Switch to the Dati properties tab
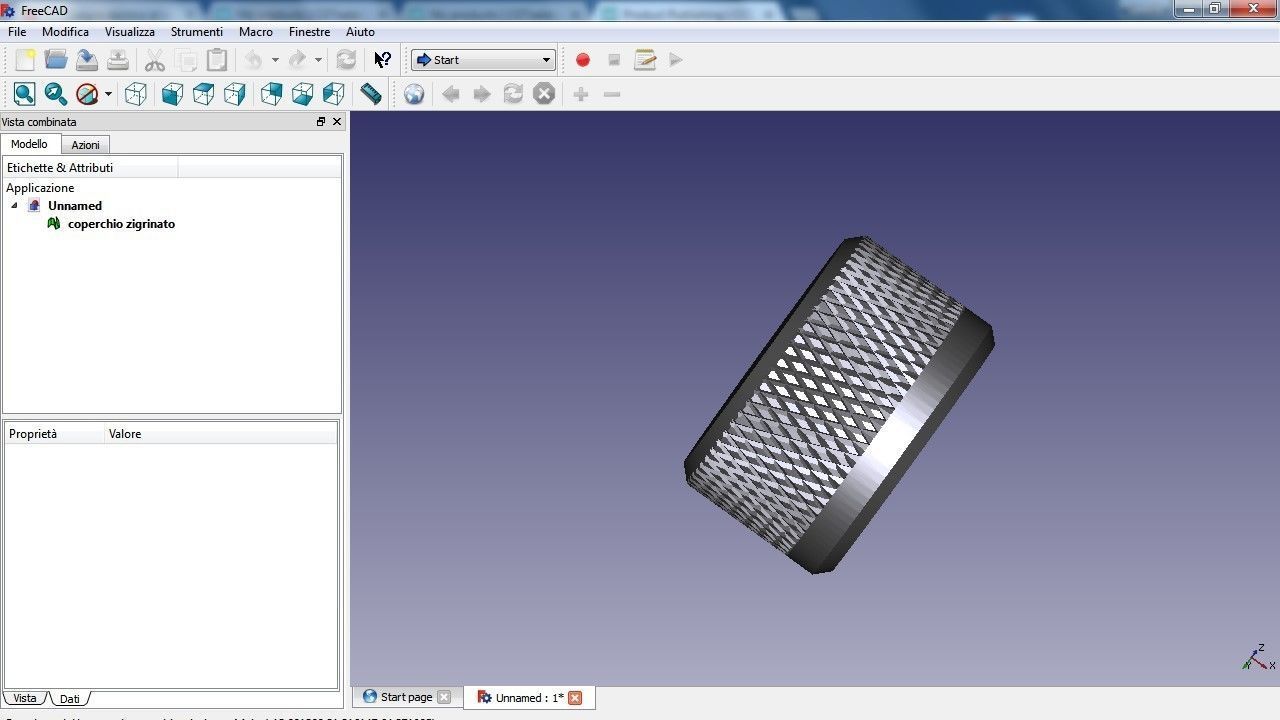 (x=69, y=699)
